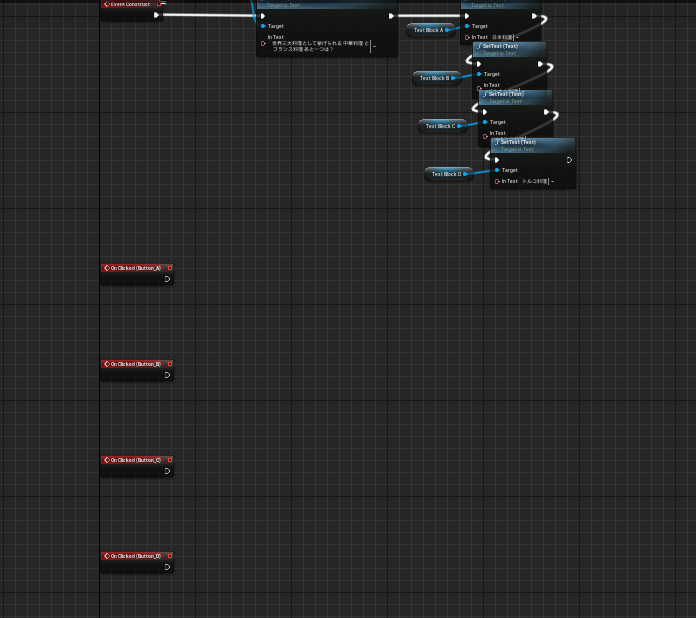The height and width of the screenshot is (618, 696).
Task: Click Target pin of Text Block B SetText
Action: pos(479,74)
